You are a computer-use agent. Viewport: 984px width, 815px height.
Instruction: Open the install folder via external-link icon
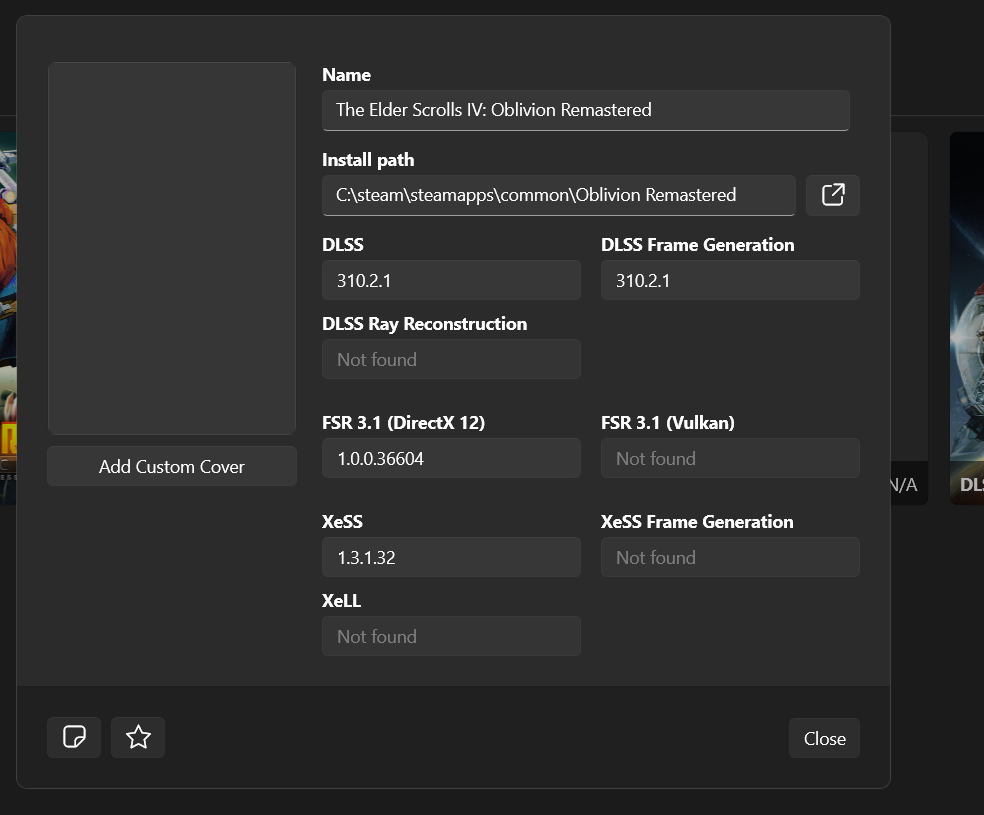point(832,195)
